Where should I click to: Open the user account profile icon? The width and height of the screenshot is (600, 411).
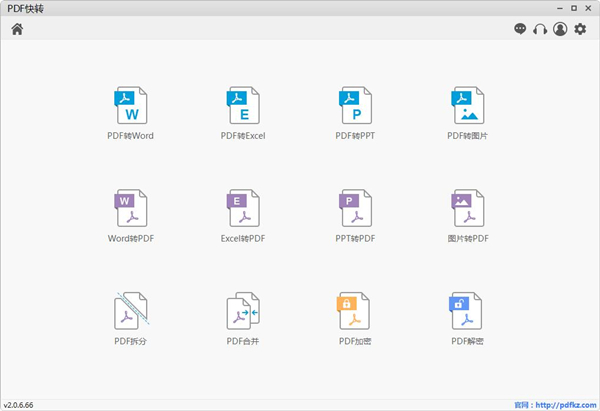pyautogui.click(x=560, y=30)
